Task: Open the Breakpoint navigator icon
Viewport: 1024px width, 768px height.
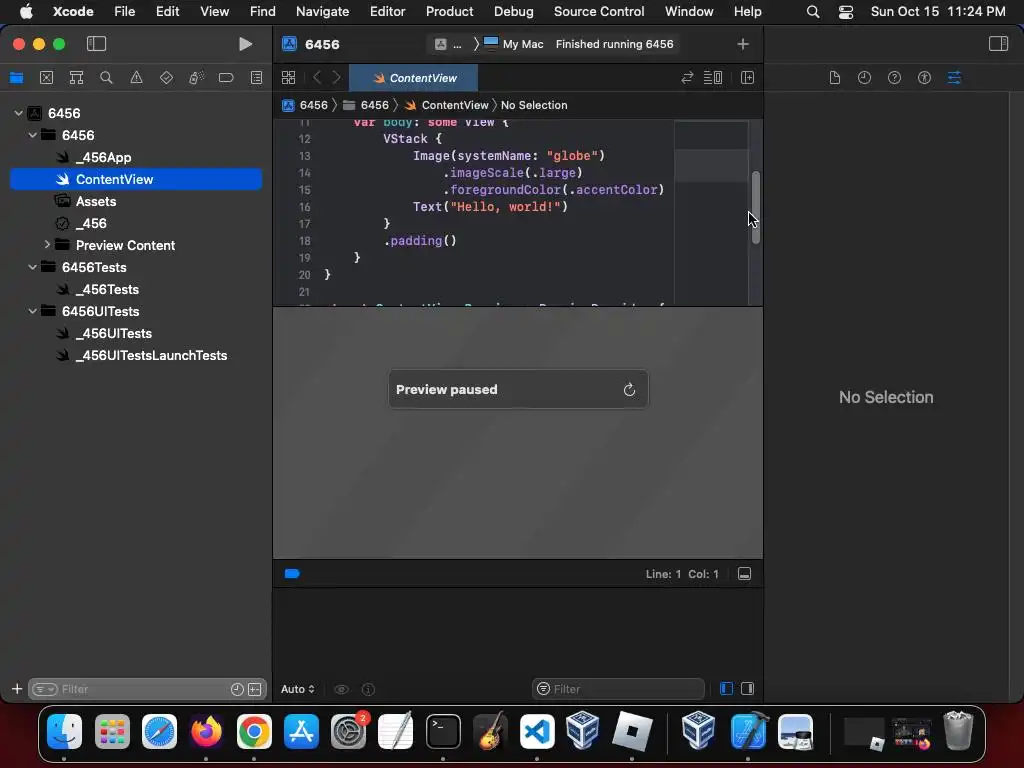Action: (x=226, y=78)
